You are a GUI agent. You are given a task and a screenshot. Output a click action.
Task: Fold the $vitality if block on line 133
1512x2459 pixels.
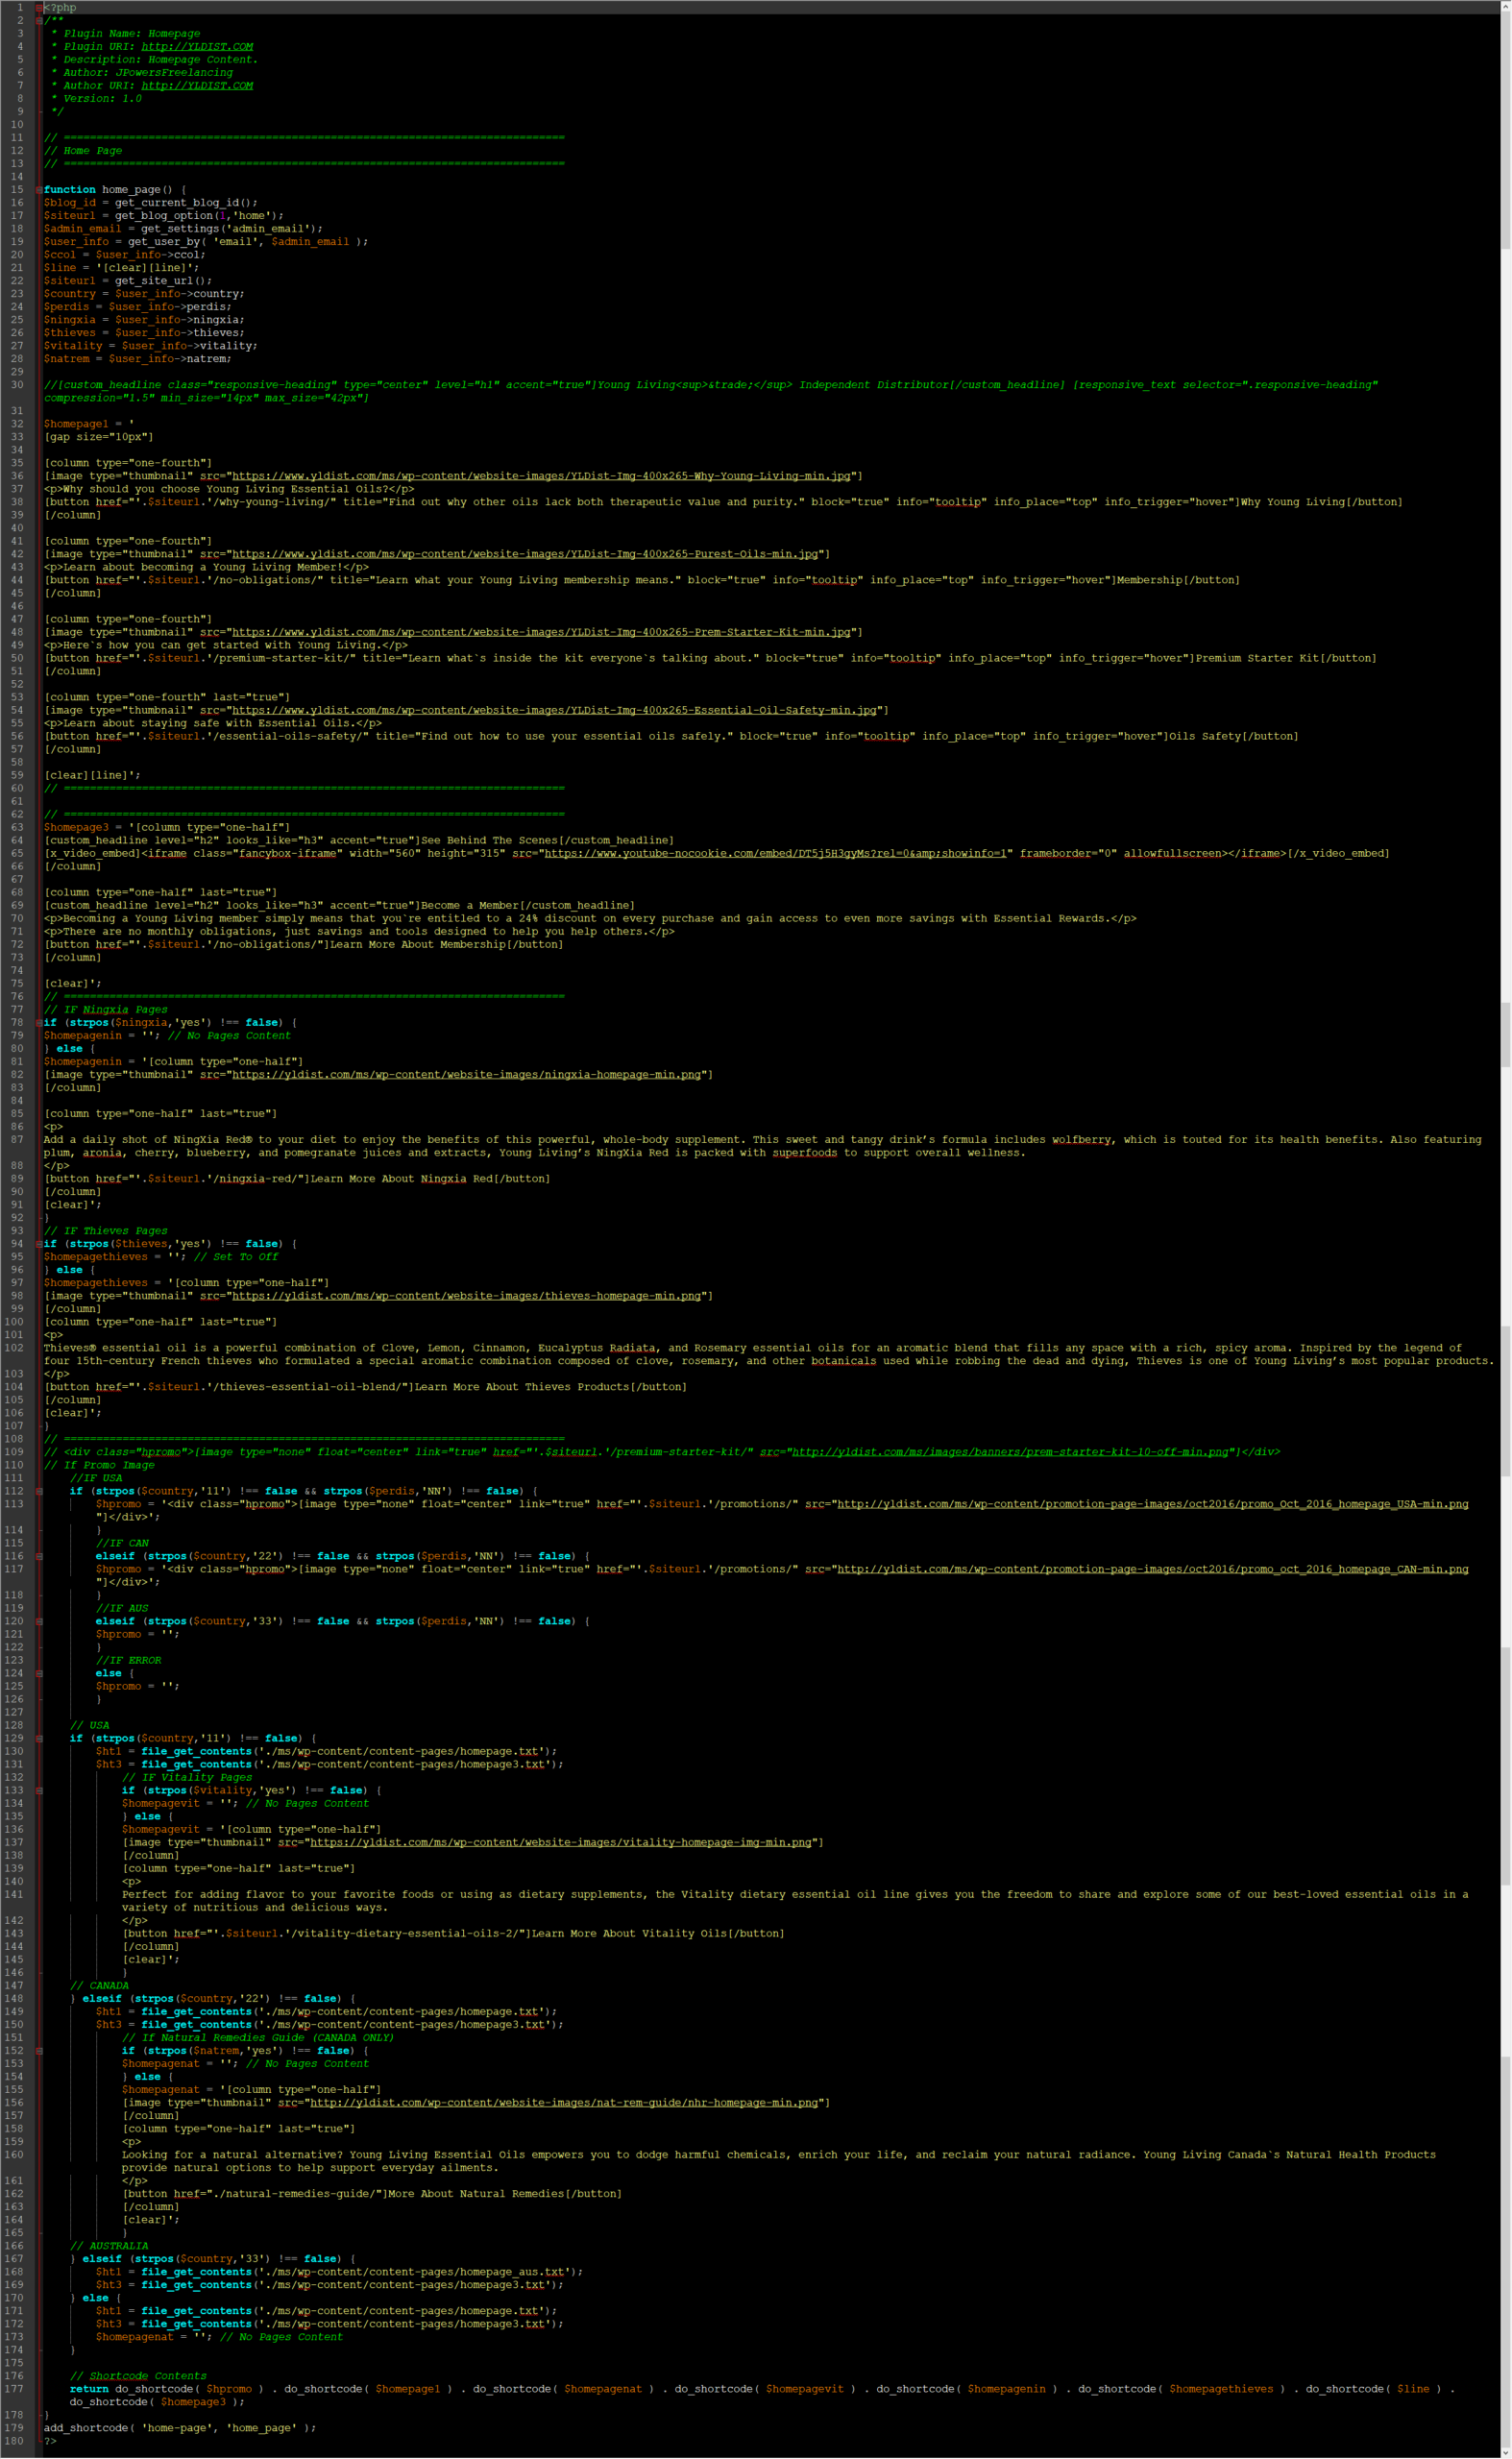pyautogui.click(x=39, y=1791)
